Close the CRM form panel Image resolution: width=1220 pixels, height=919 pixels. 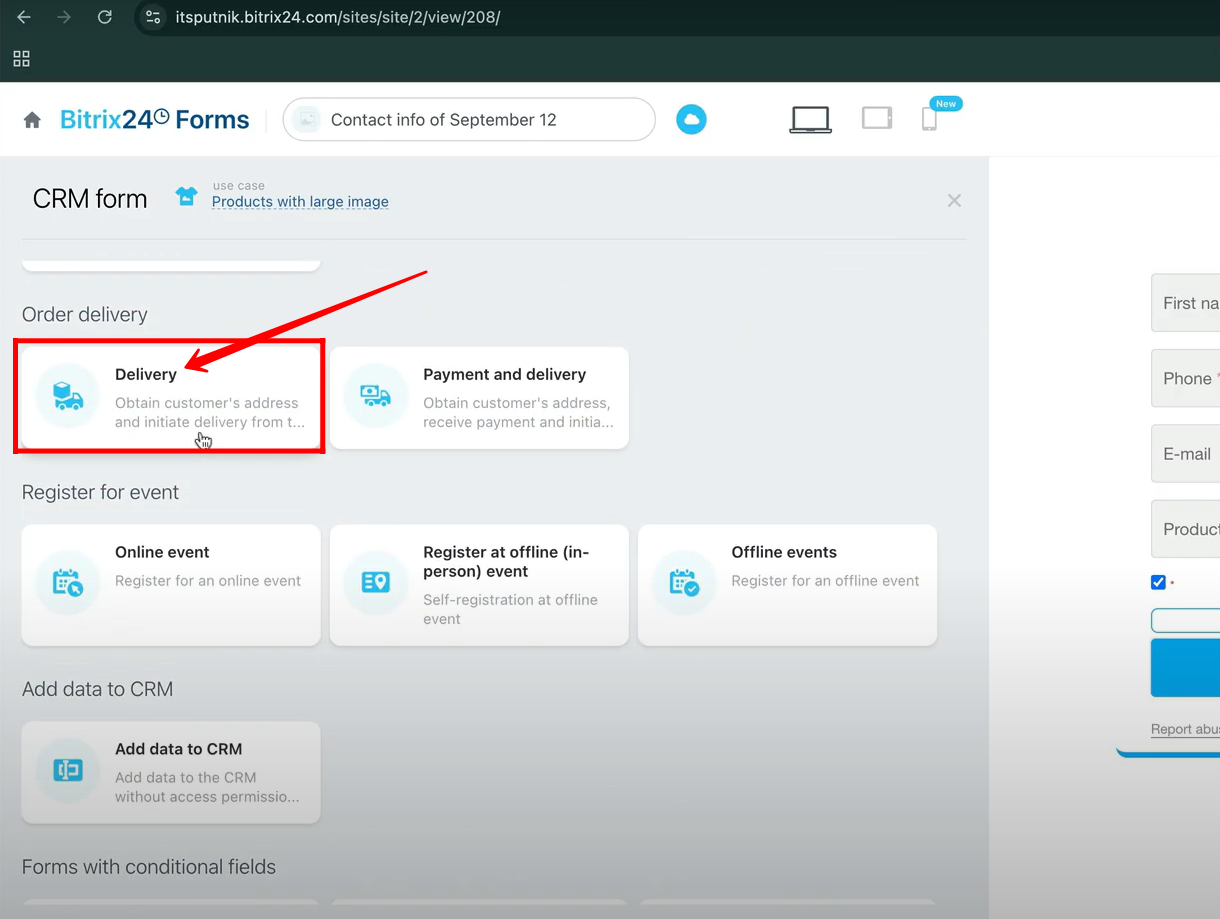tap(954, 201)
